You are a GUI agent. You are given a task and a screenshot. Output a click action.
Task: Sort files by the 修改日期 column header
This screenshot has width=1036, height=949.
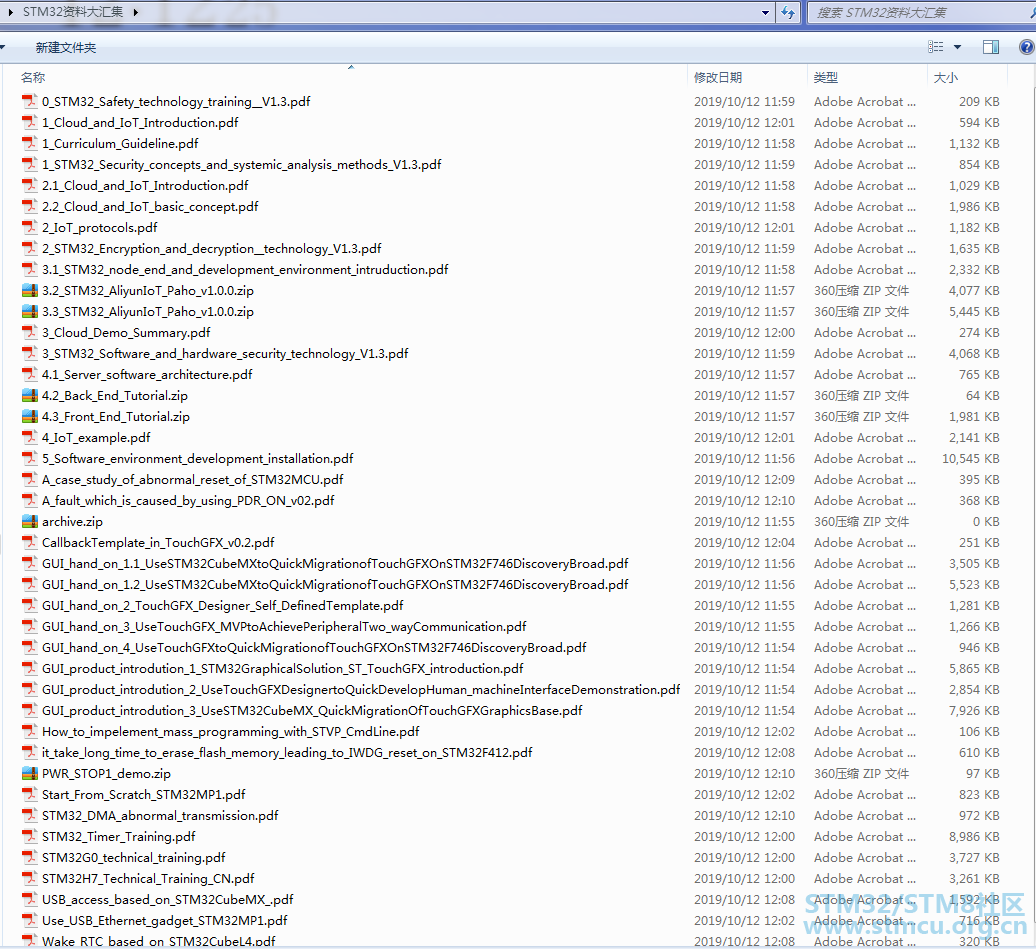coord(718,77)
